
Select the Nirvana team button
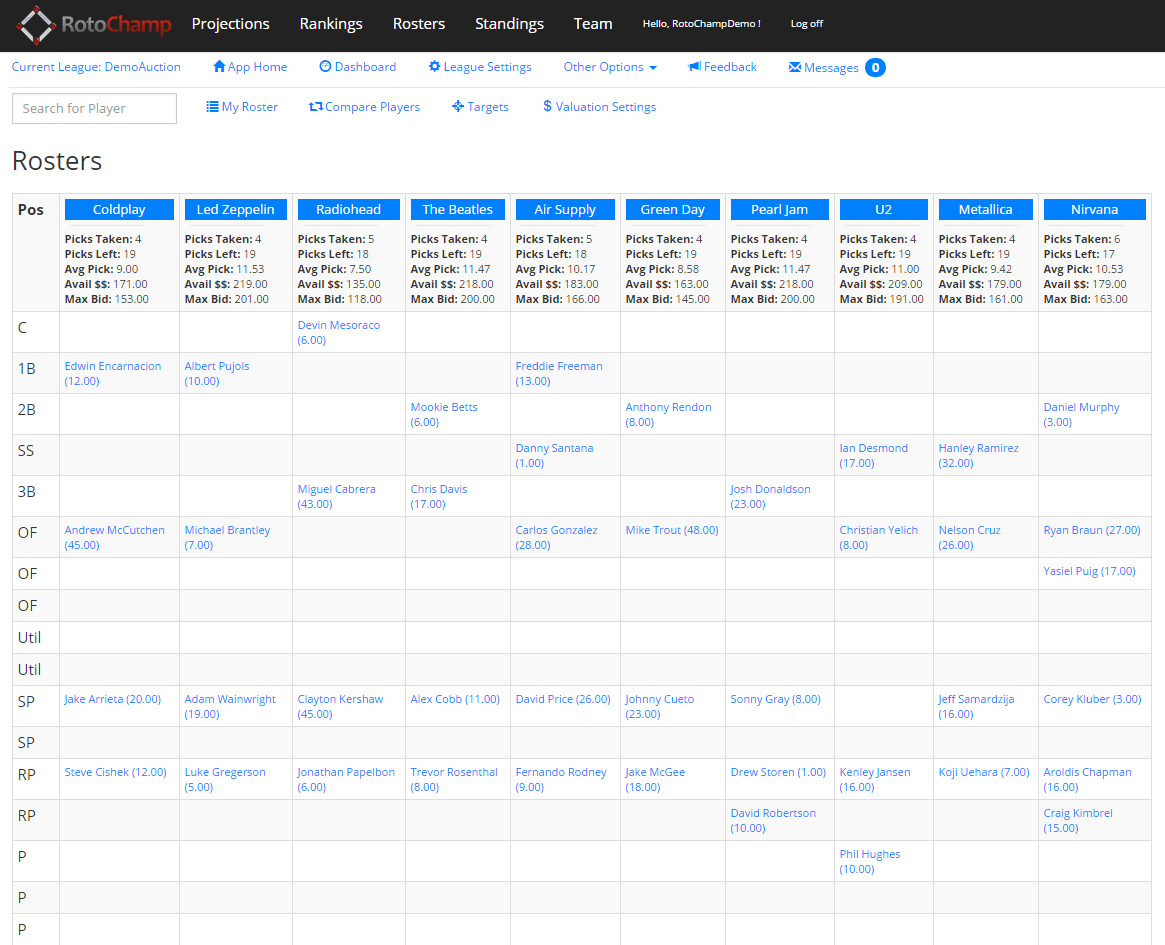click(x=1094, y=210)
